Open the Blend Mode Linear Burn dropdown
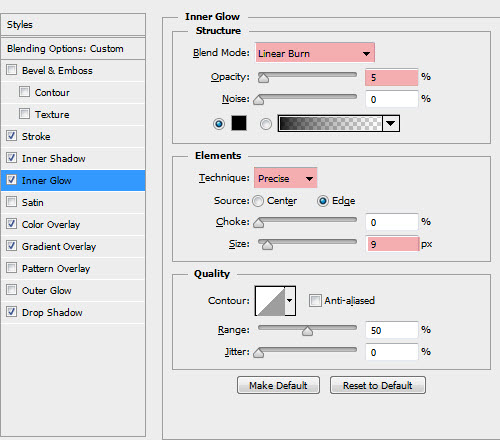This screenshot has height=440, width=500. point(315,53)
